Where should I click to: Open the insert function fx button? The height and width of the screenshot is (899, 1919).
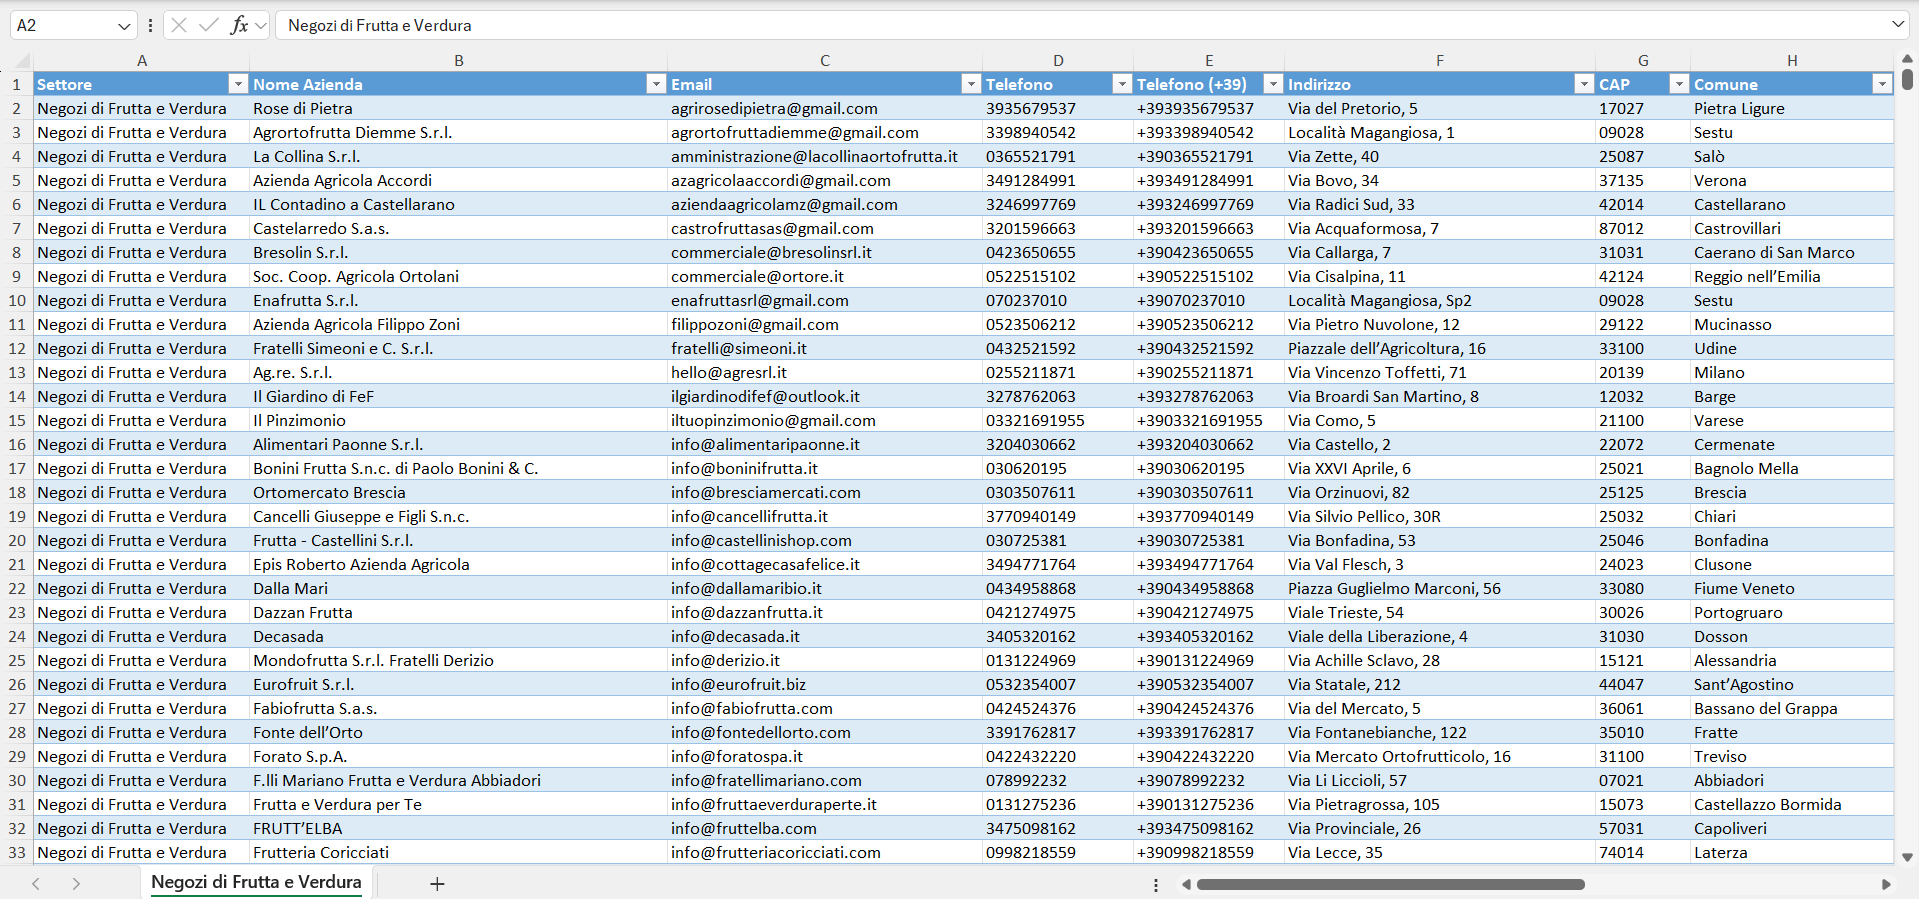[239, 25]
